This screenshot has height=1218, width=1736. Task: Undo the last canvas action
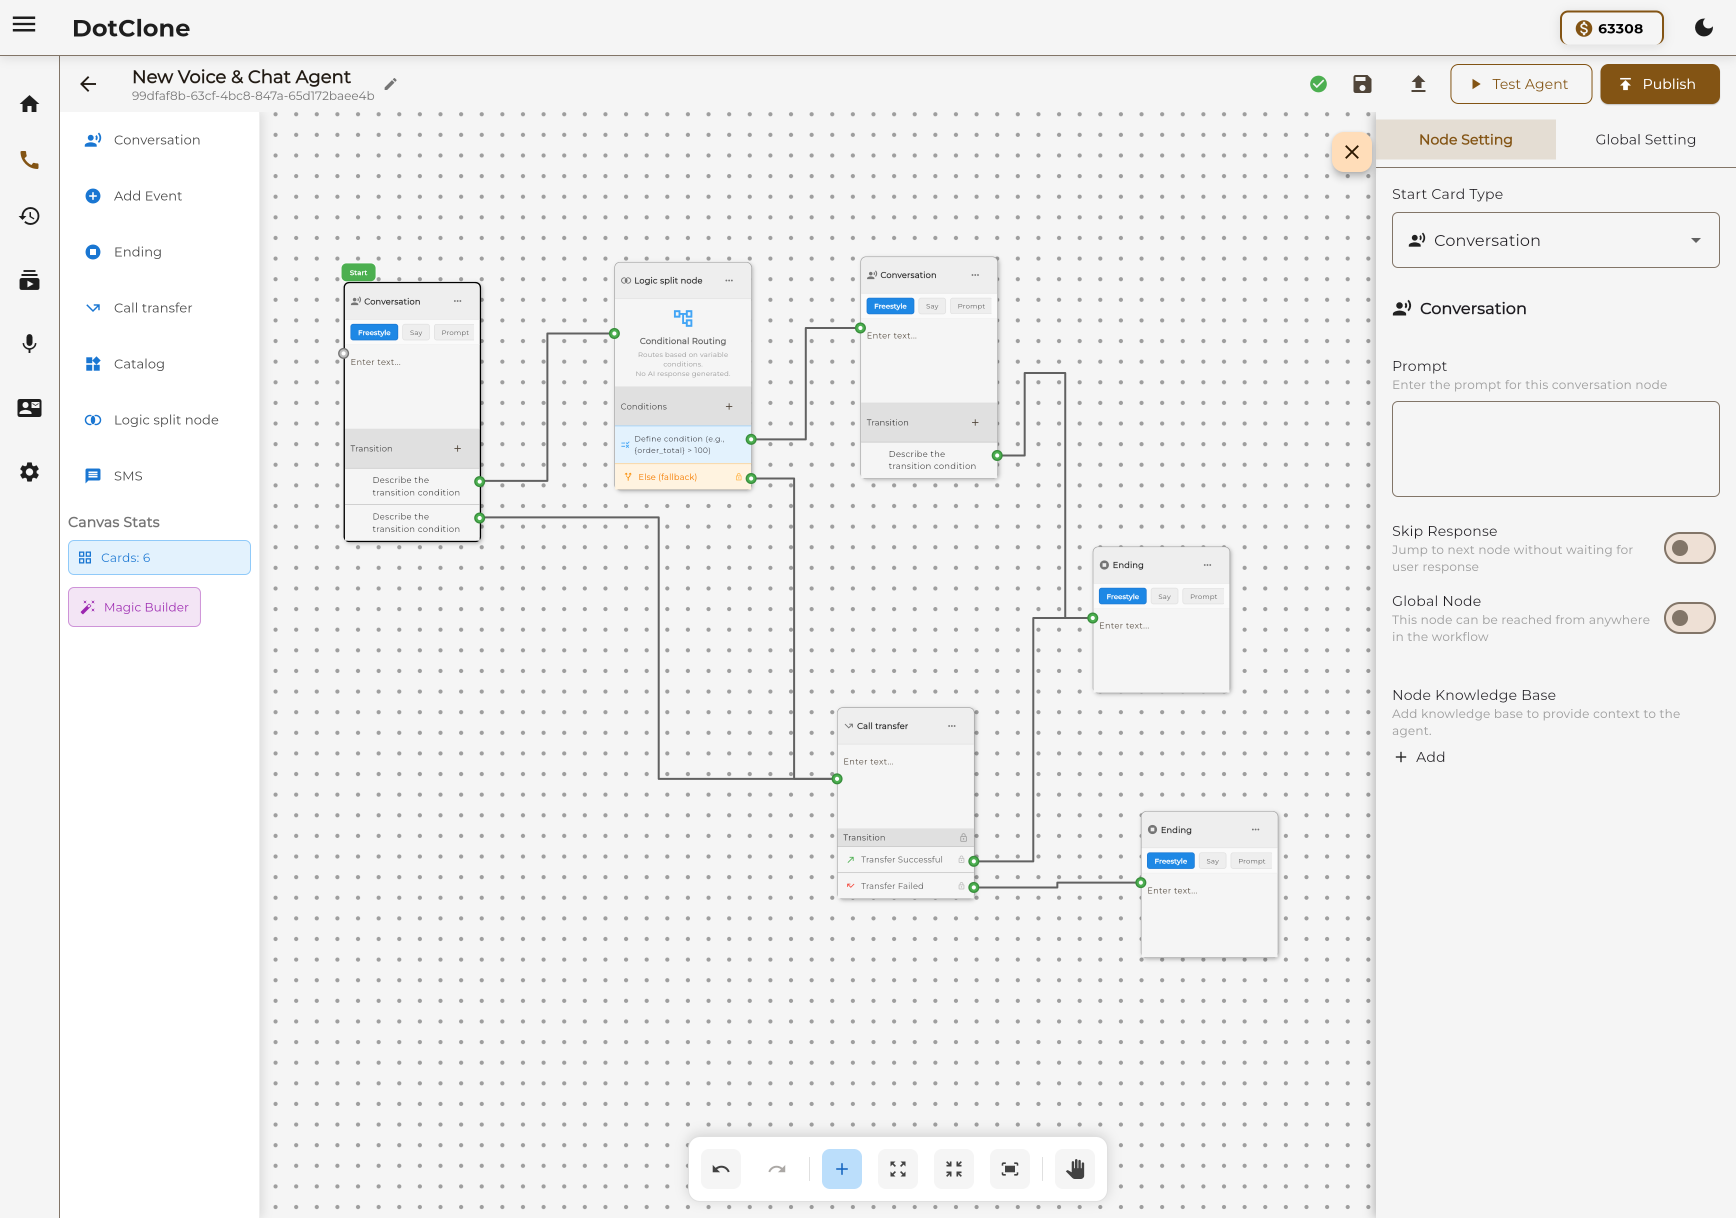point(721,1169)
